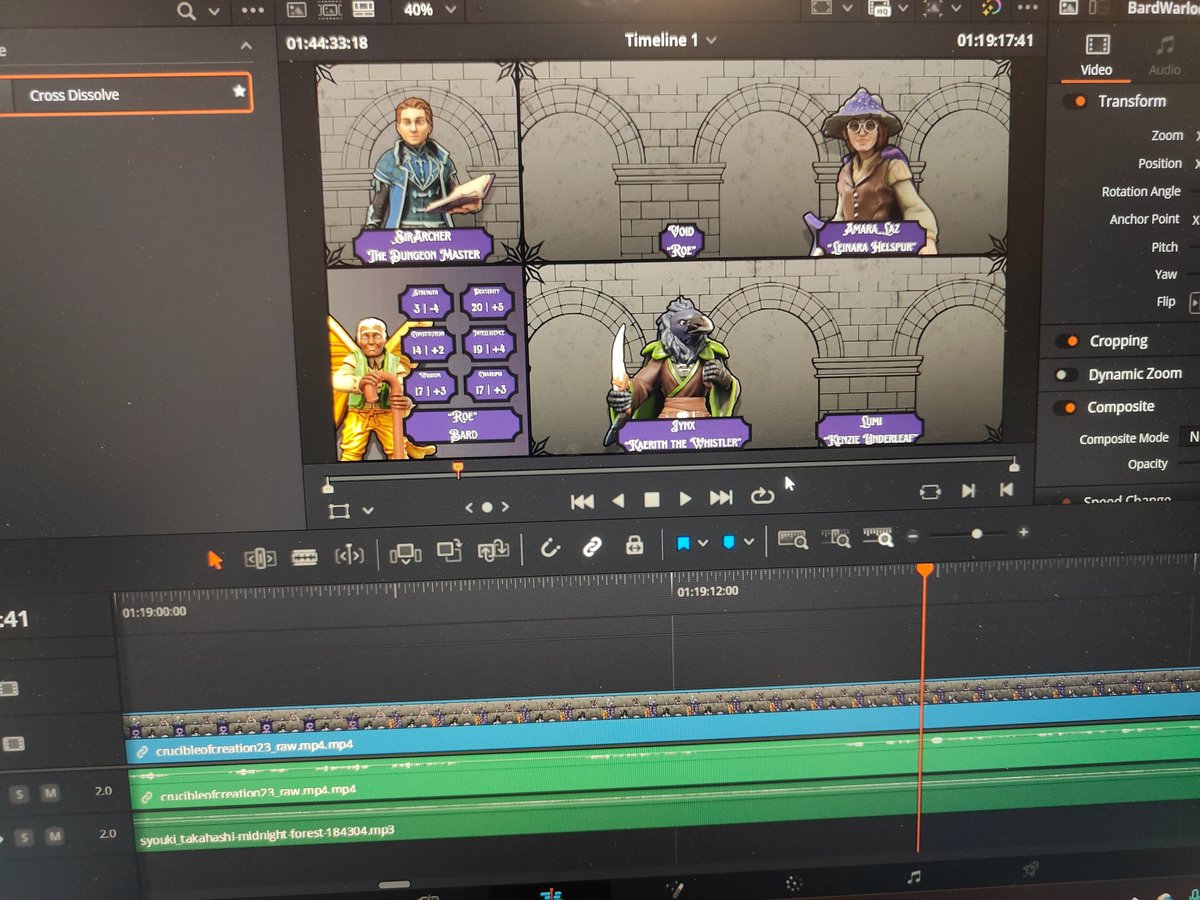This screenshot has height=900, width=1200.
Task: Open effects panel three-dot options menu
Action: tap(253, 10)
